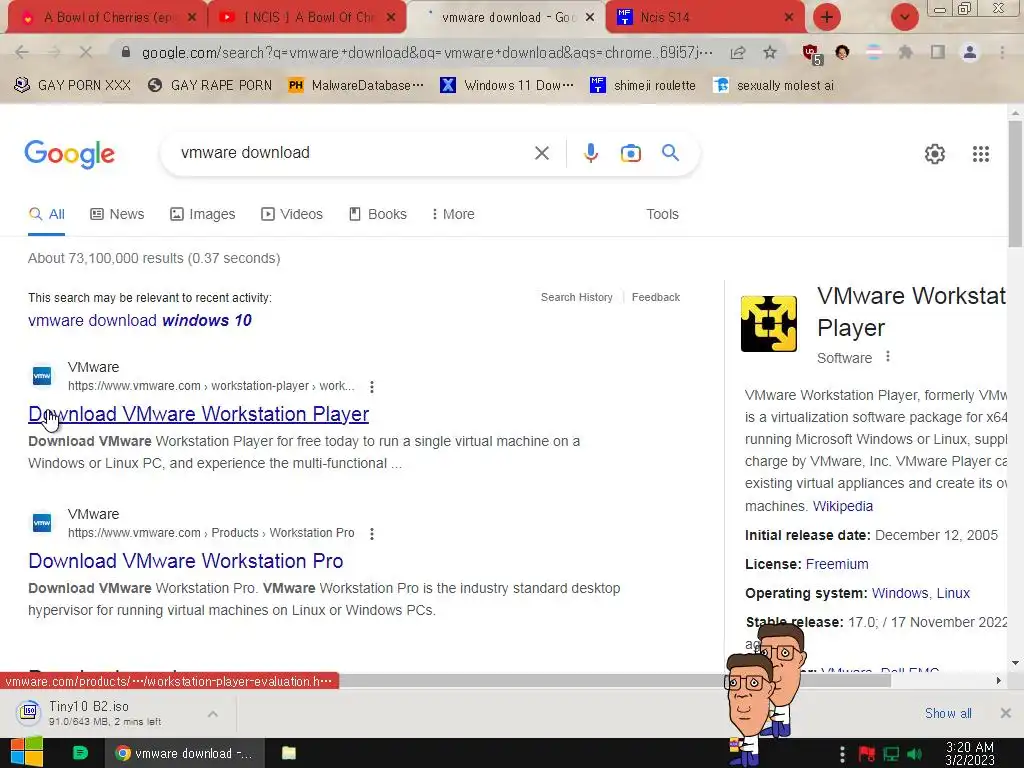Start a voice search with the microphone
1024x768 pixels.
coord(590,153)
